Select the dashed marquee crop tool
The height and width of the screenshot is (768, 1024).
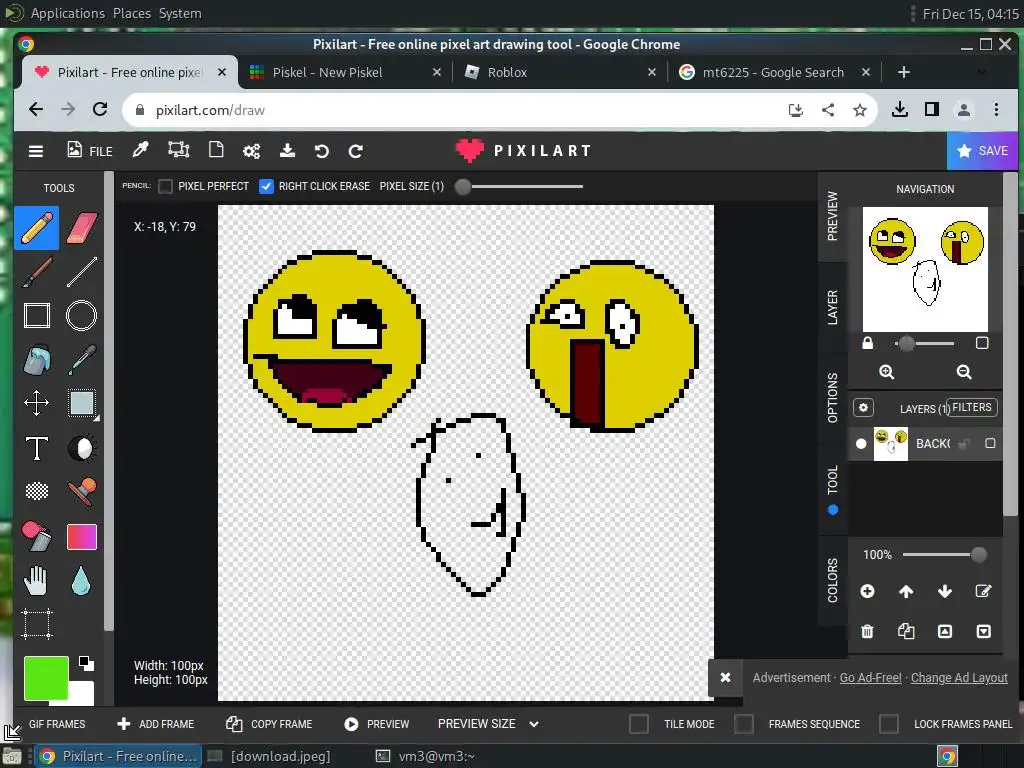click(x=37, y=624)
